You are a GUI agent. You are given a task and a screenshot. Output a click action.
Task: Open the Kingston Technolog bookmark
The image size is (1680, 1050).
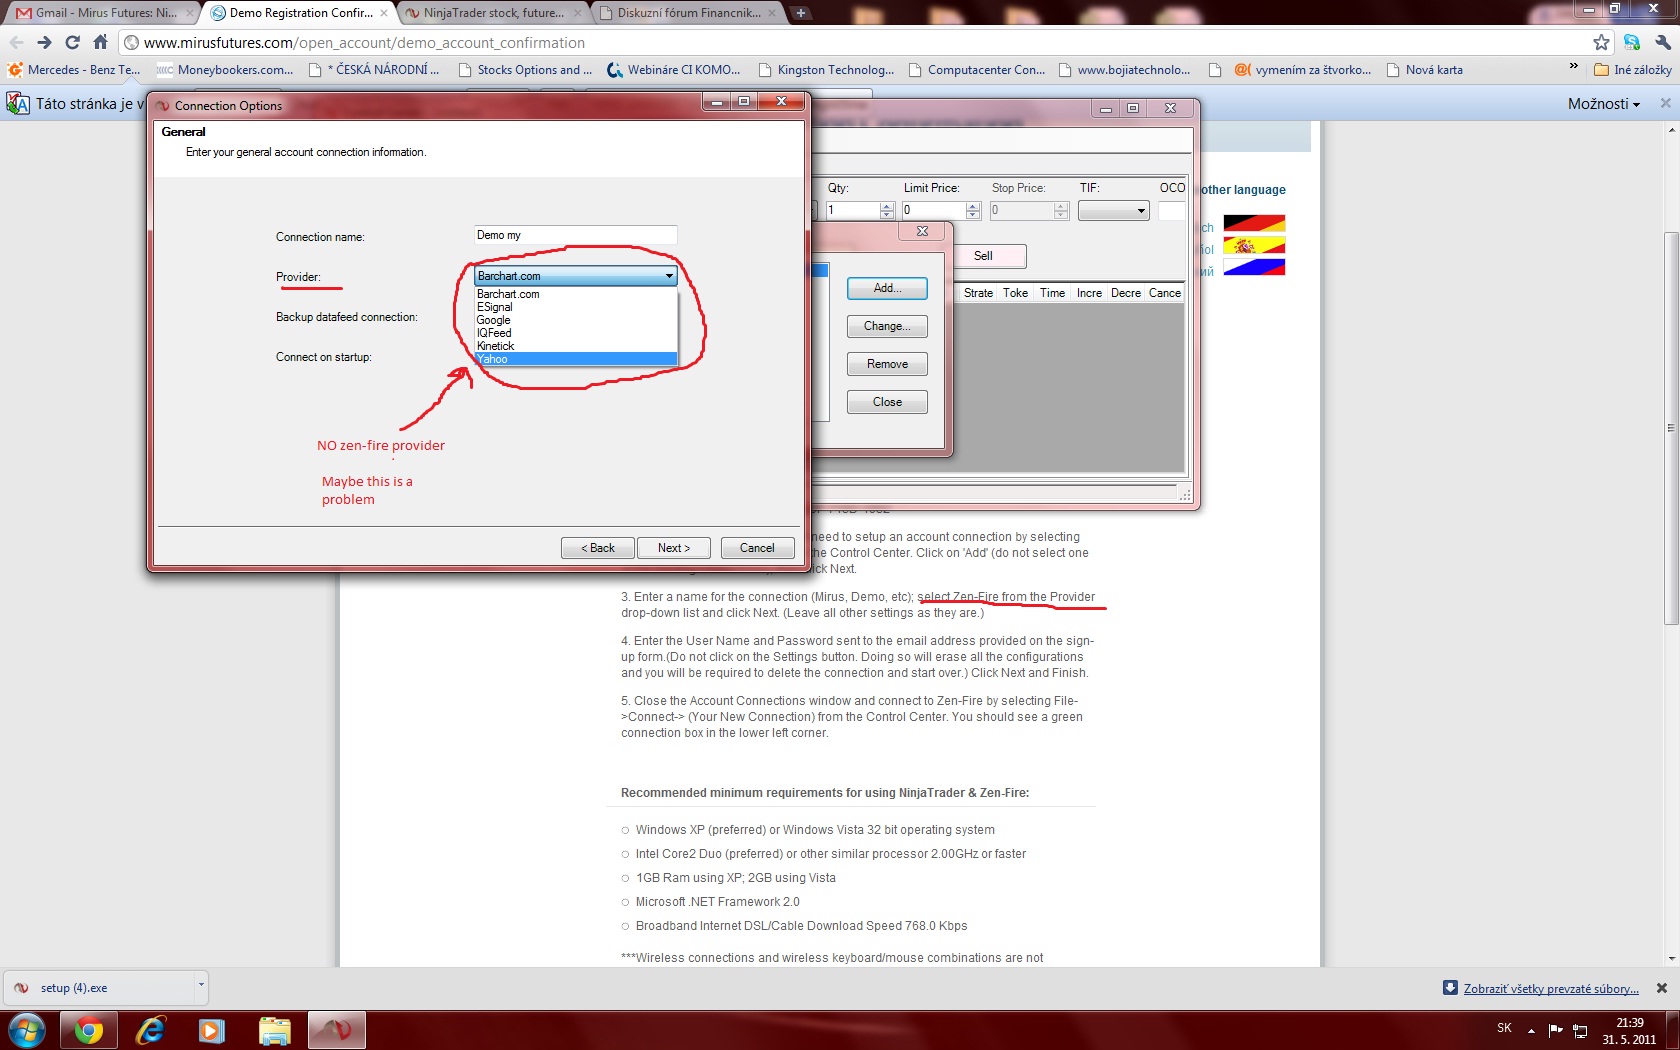point(826,70)
